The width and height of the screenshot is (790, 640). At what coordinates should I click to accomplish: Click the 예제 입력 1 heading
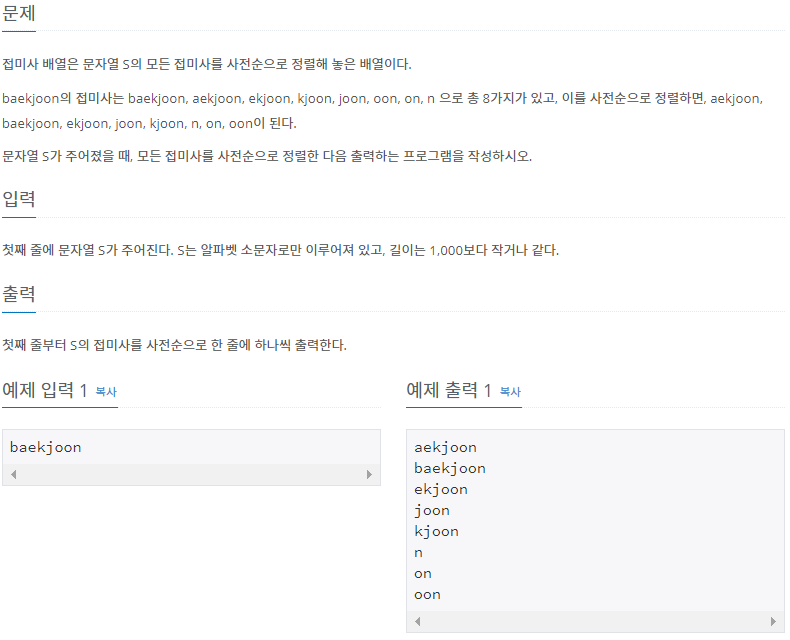click(x=45, y=390)
